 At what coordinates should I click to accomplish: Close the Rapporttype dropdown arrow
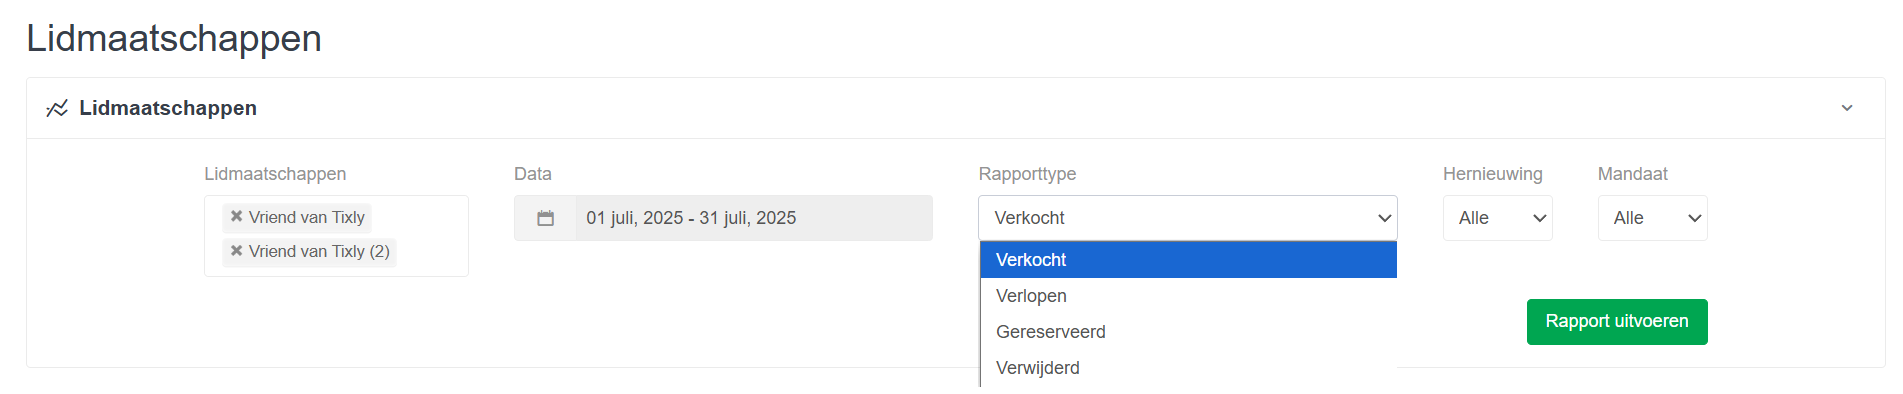click(1384, 218)
